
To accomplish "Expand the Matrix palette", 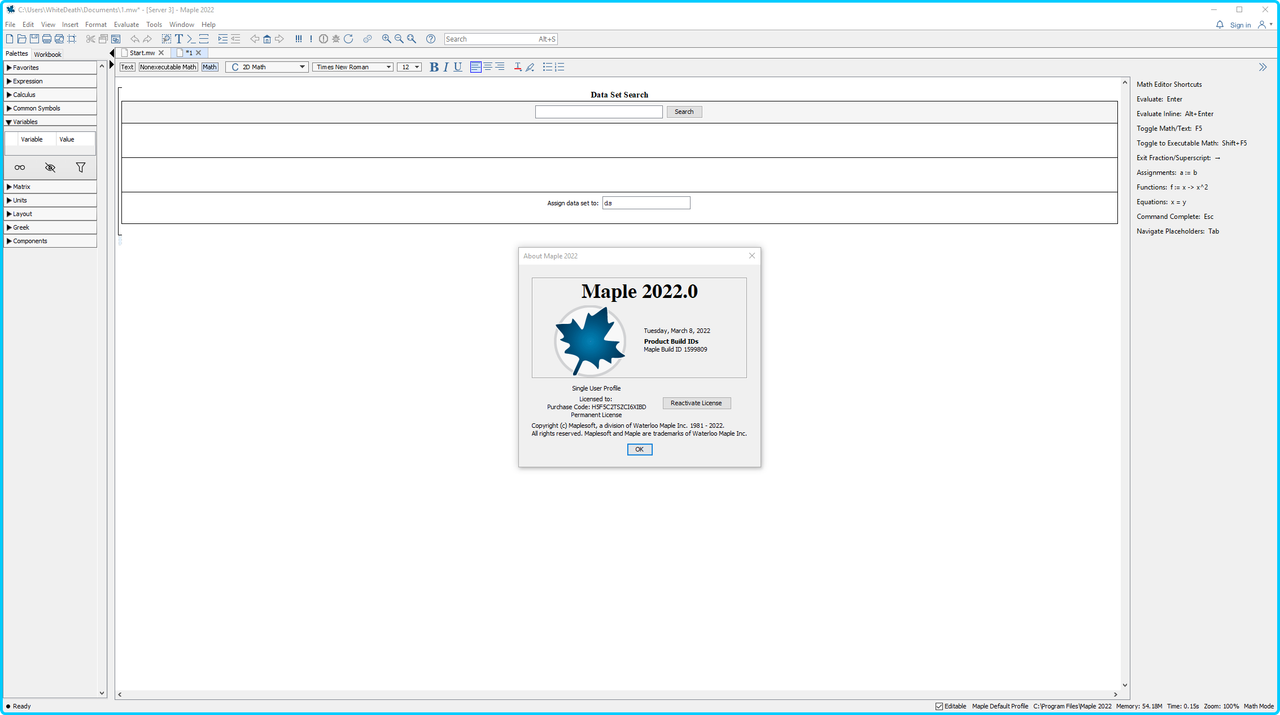I will pyautogui.click(x=50, y=187).
